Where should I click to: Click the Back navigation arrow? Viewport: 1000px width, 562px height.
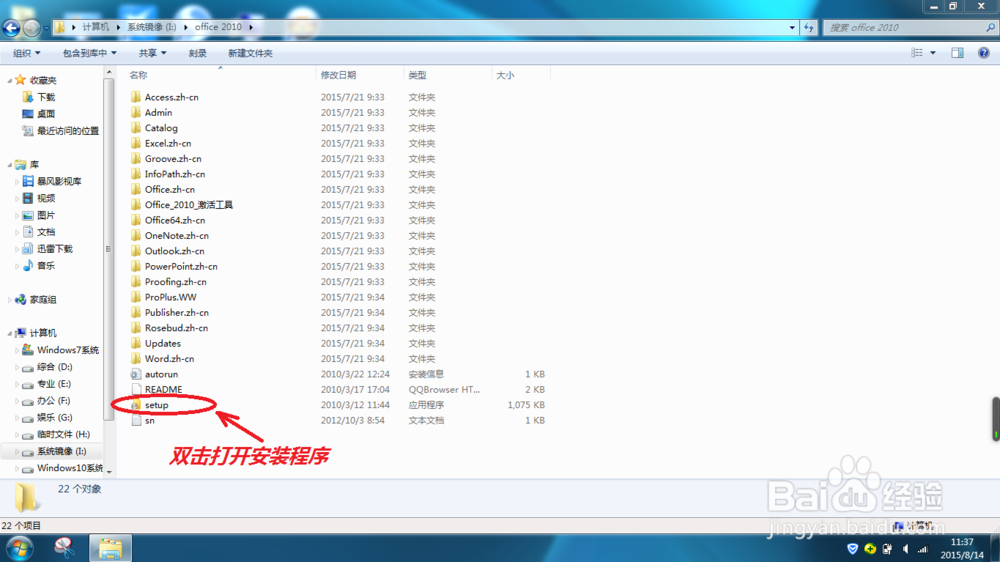click(11, 27)
